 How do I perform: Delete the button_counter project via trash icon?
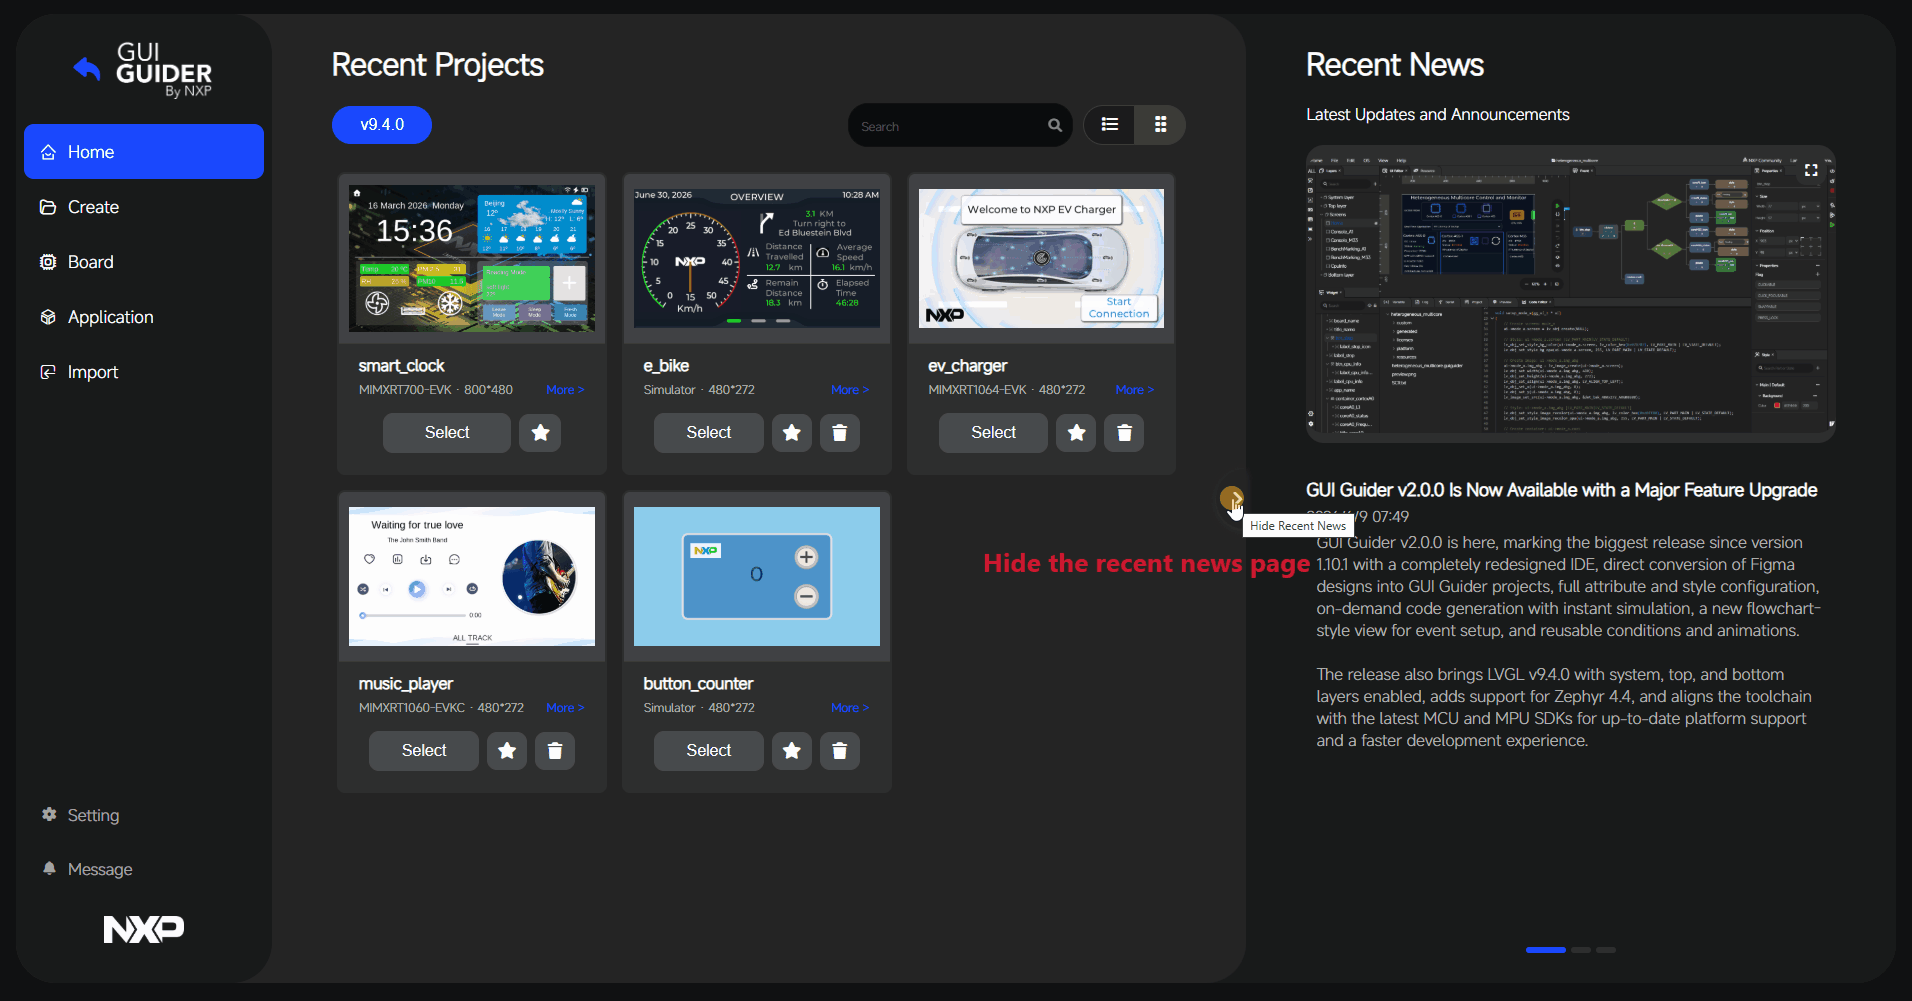[x=840, y=751]
